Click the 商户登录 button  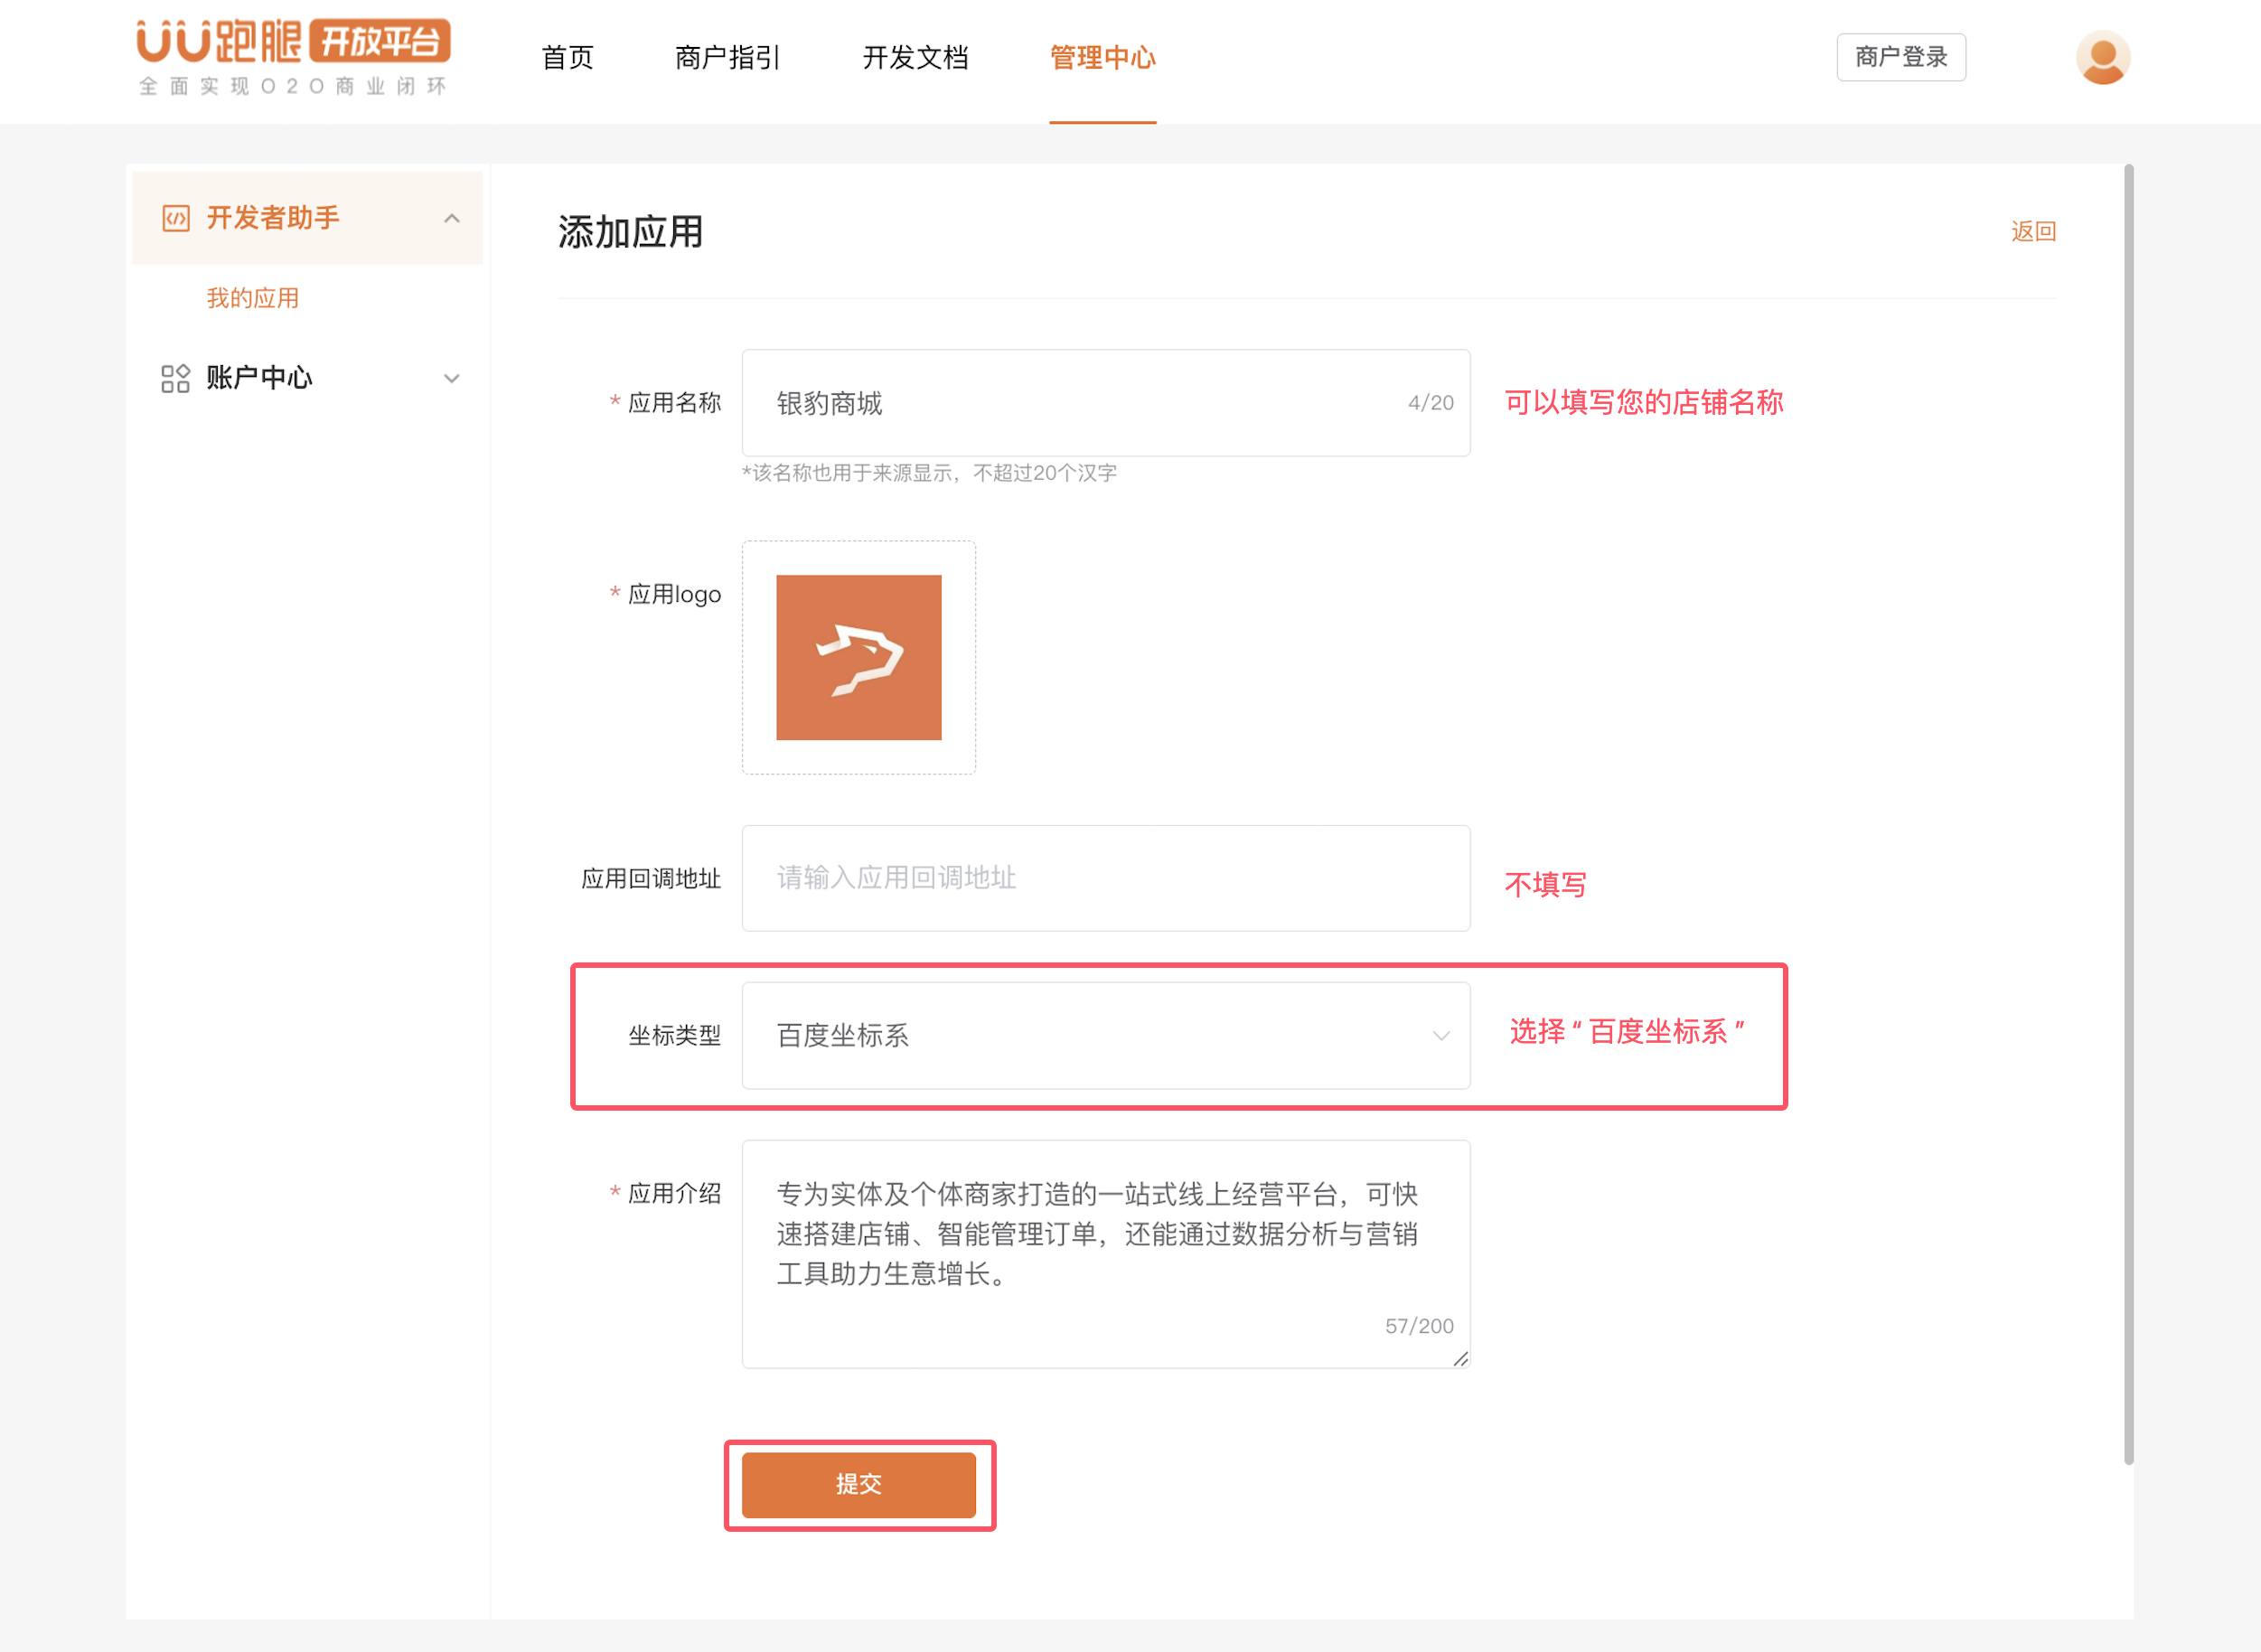point(1900,57)
